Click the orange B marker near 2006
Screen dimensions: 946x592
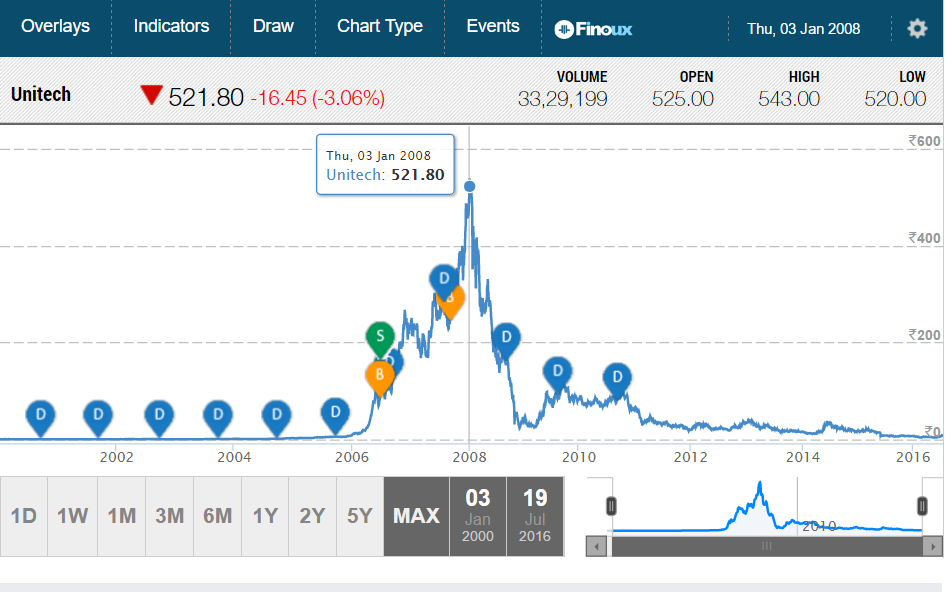point(380,375)
